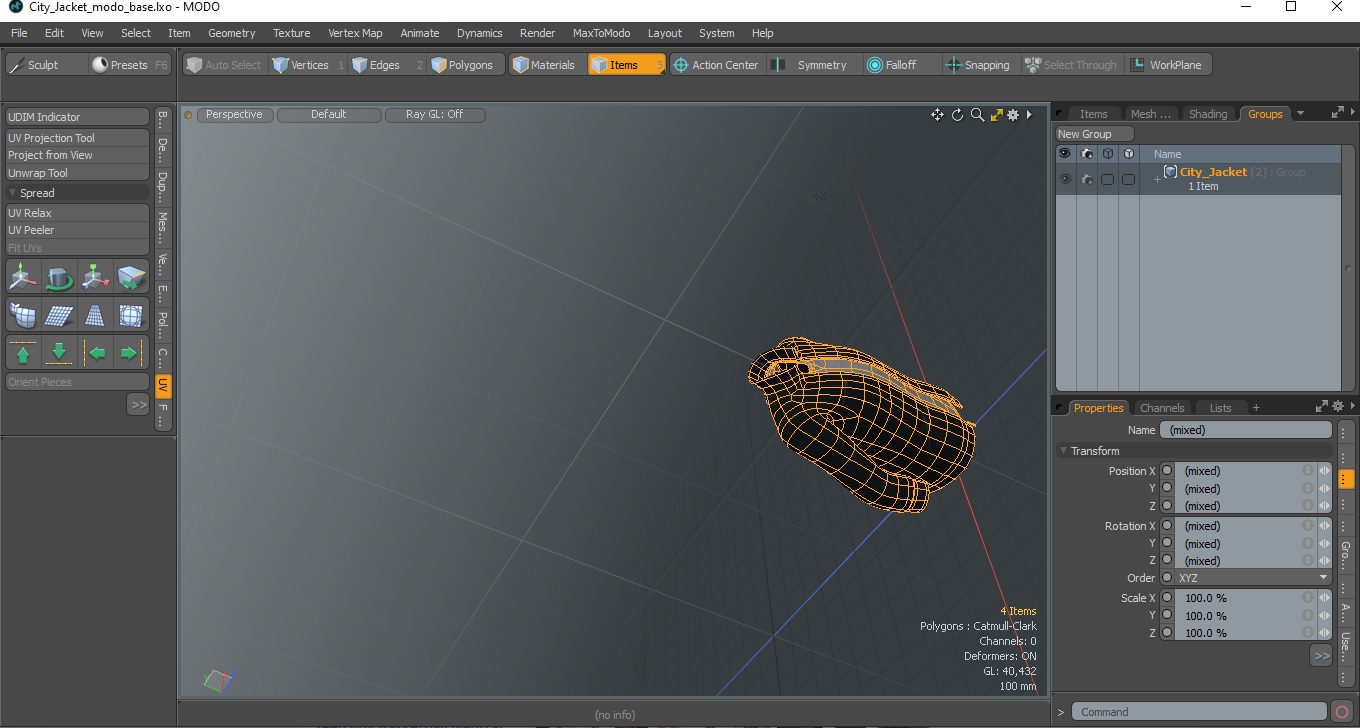This screenshot has height=728, width=1360.
Task: Click the New Group button
Action: (x=1095, y=134)
